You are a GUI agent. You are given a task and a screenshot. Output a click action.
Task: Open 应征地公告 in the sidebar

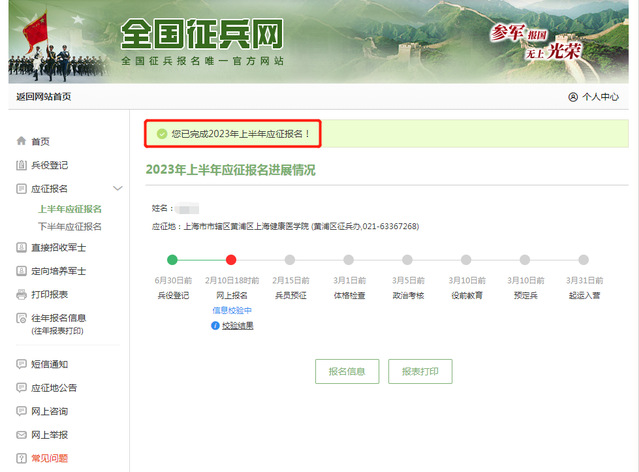click(54, 388)
